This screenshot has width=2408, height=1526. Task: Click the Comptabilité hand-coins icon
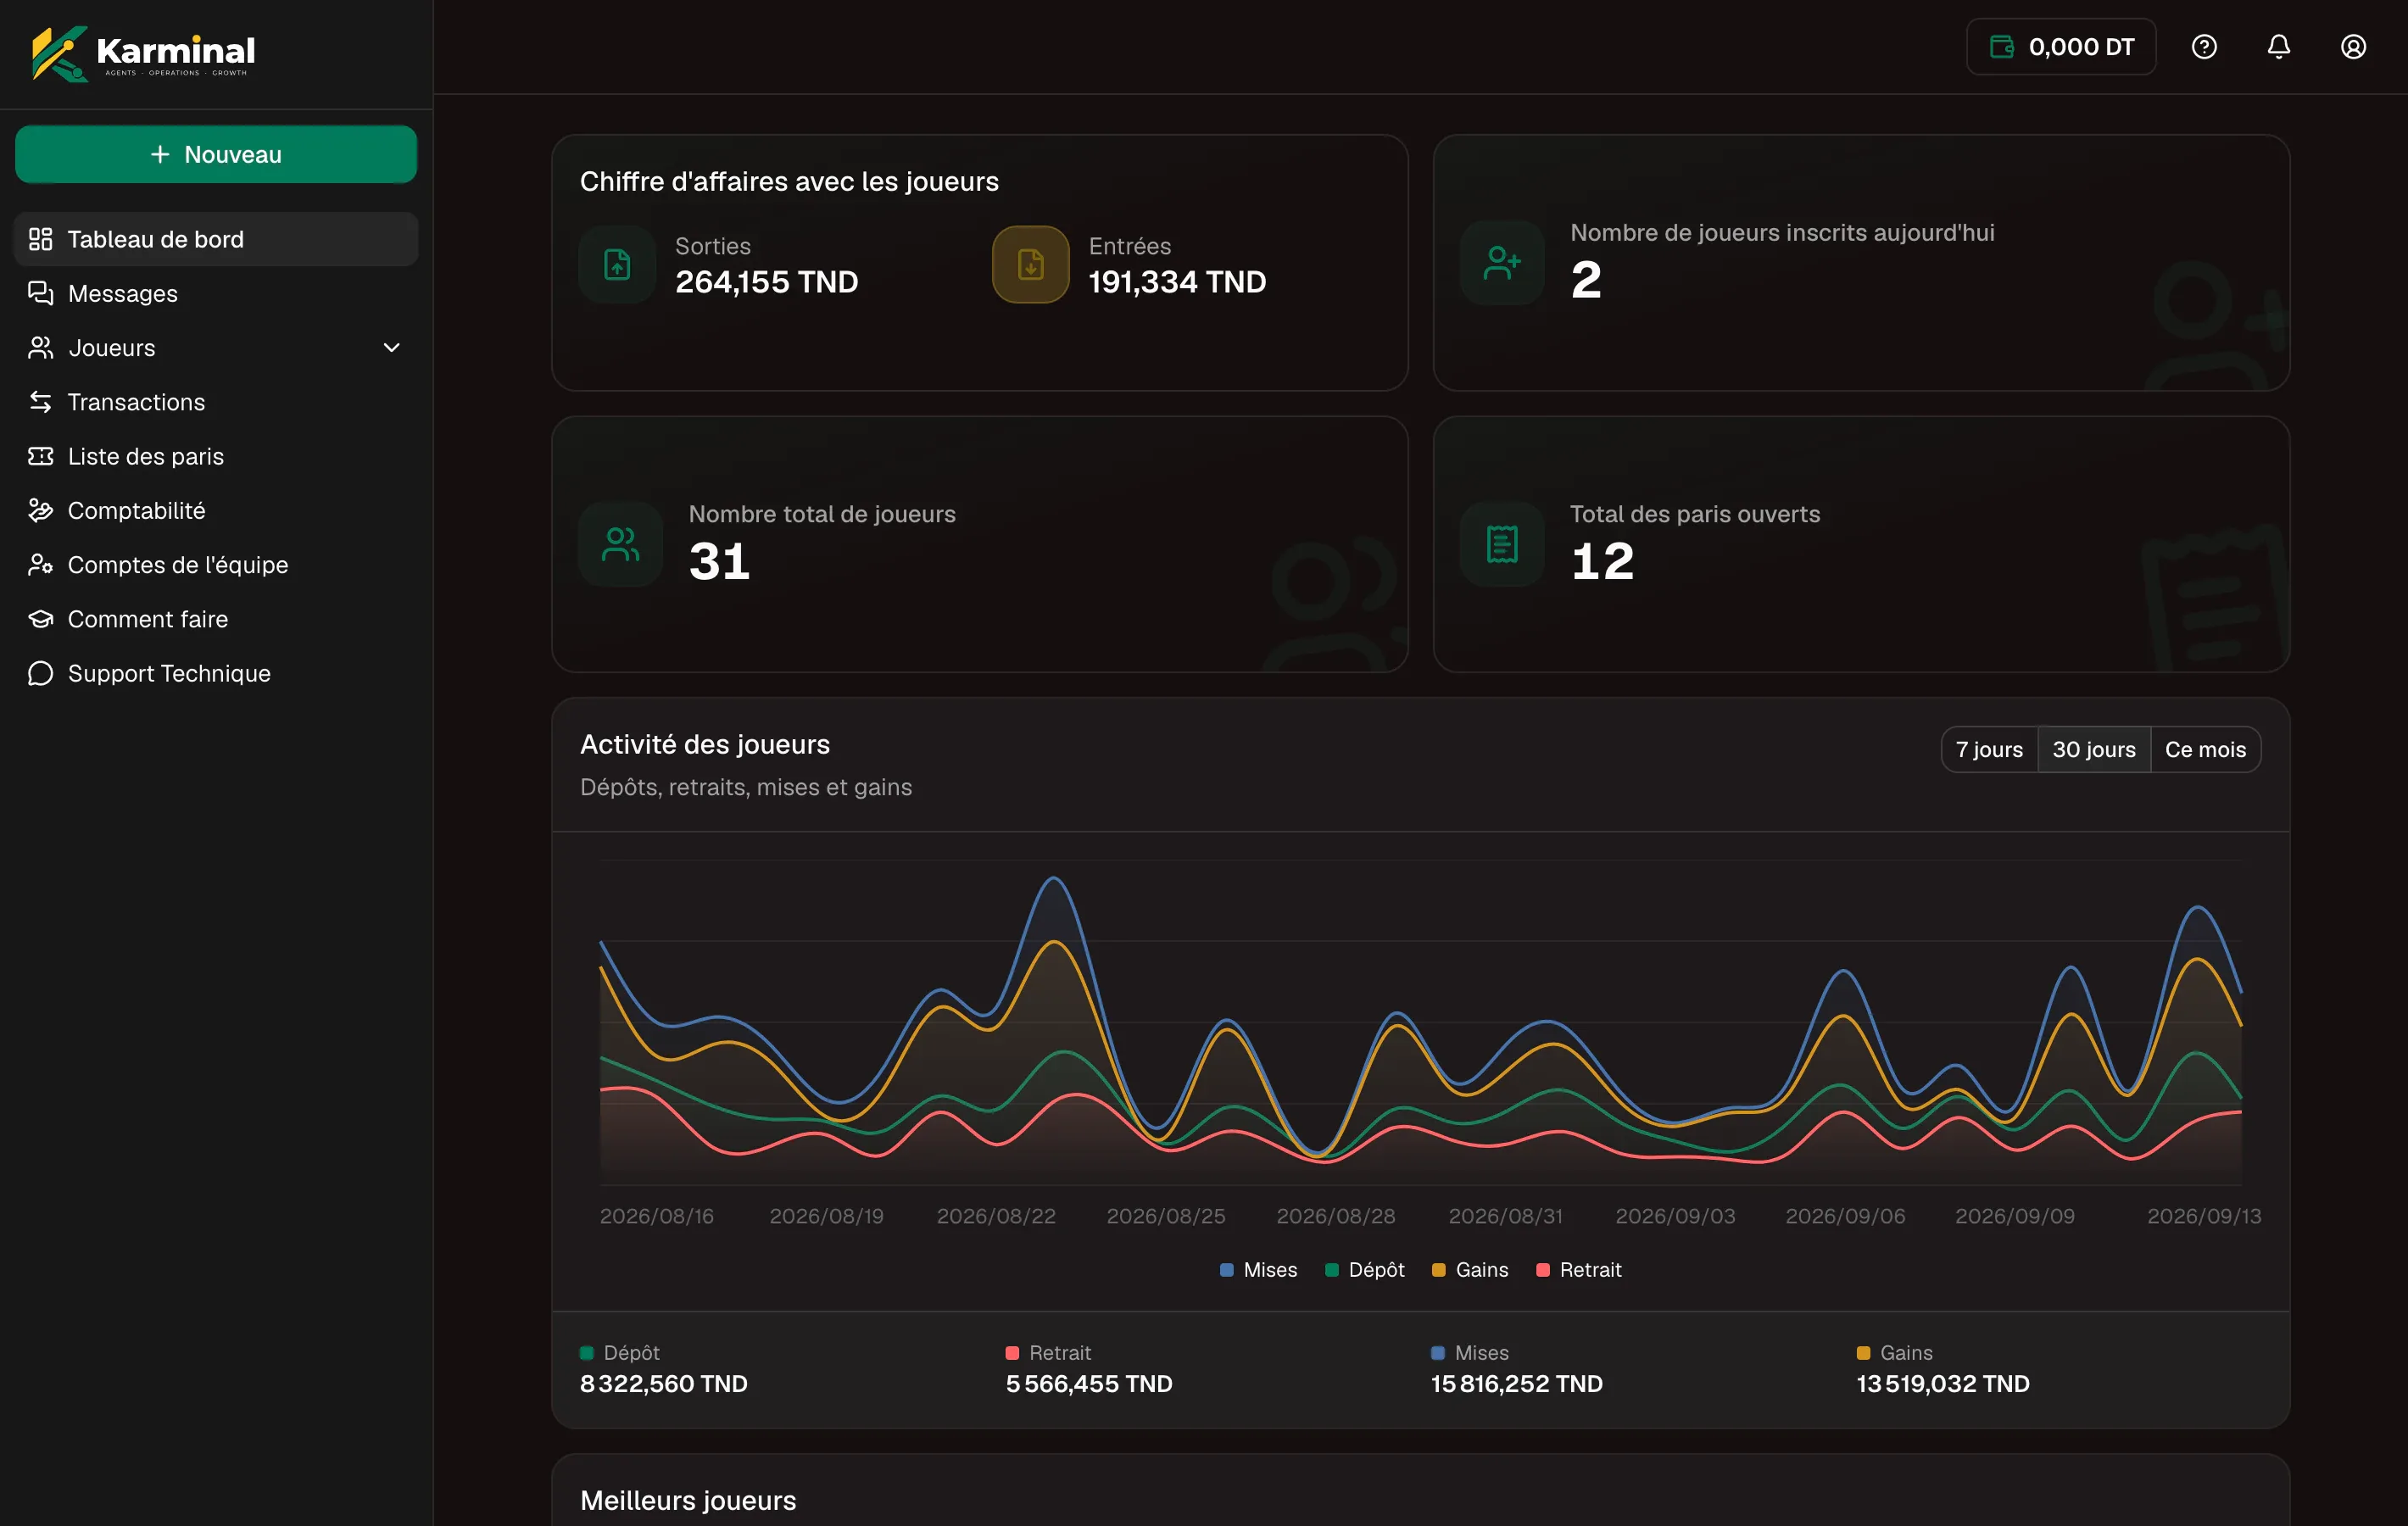click(40, 510)
